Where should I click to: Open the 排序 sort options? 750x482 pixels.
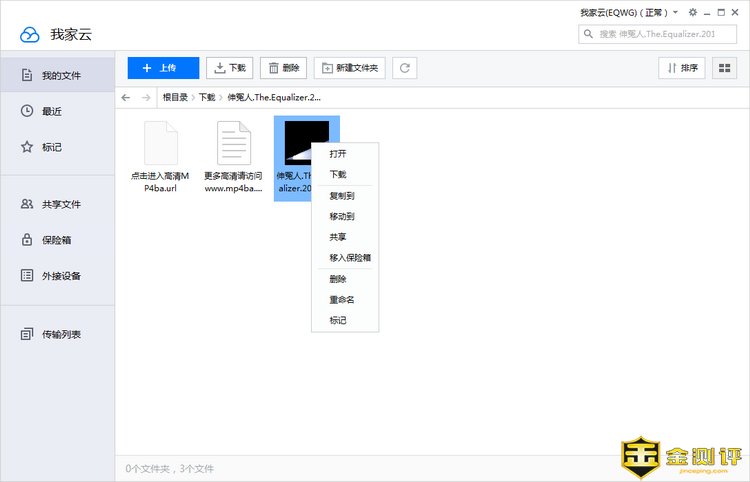682,68
